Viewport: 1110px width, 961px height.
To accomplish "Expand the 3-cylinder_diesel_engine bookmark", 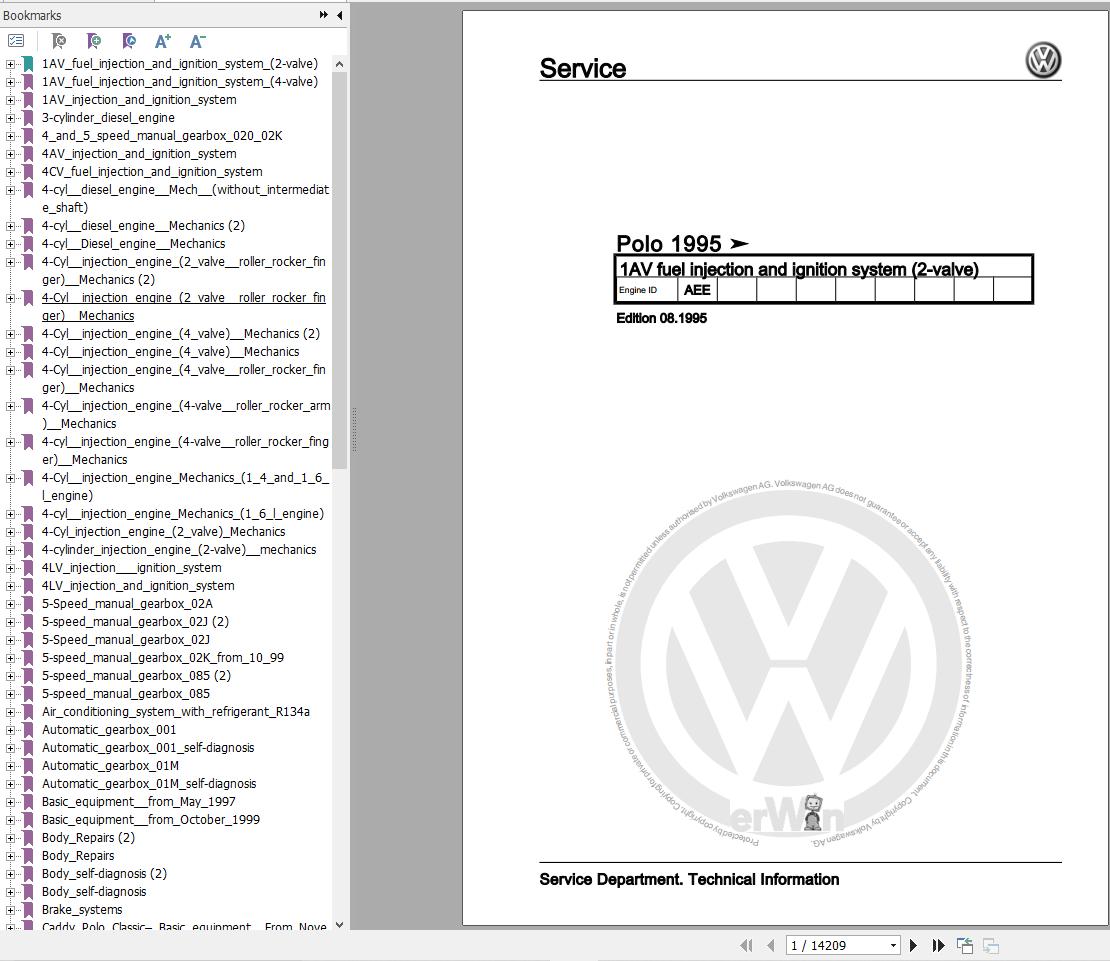I will pyautogui.click(x=11, y=118).
